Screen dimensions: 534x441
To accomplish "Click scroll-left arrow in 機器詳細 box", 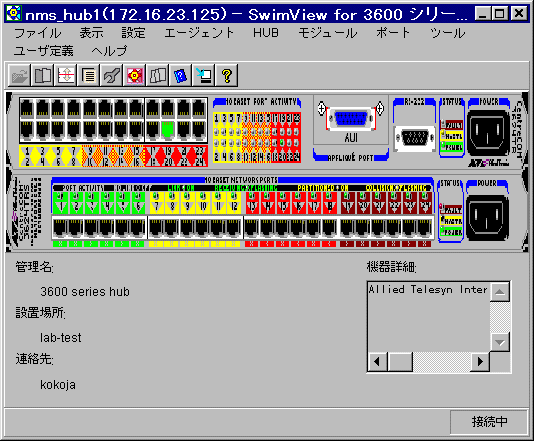I will (377, 361).
